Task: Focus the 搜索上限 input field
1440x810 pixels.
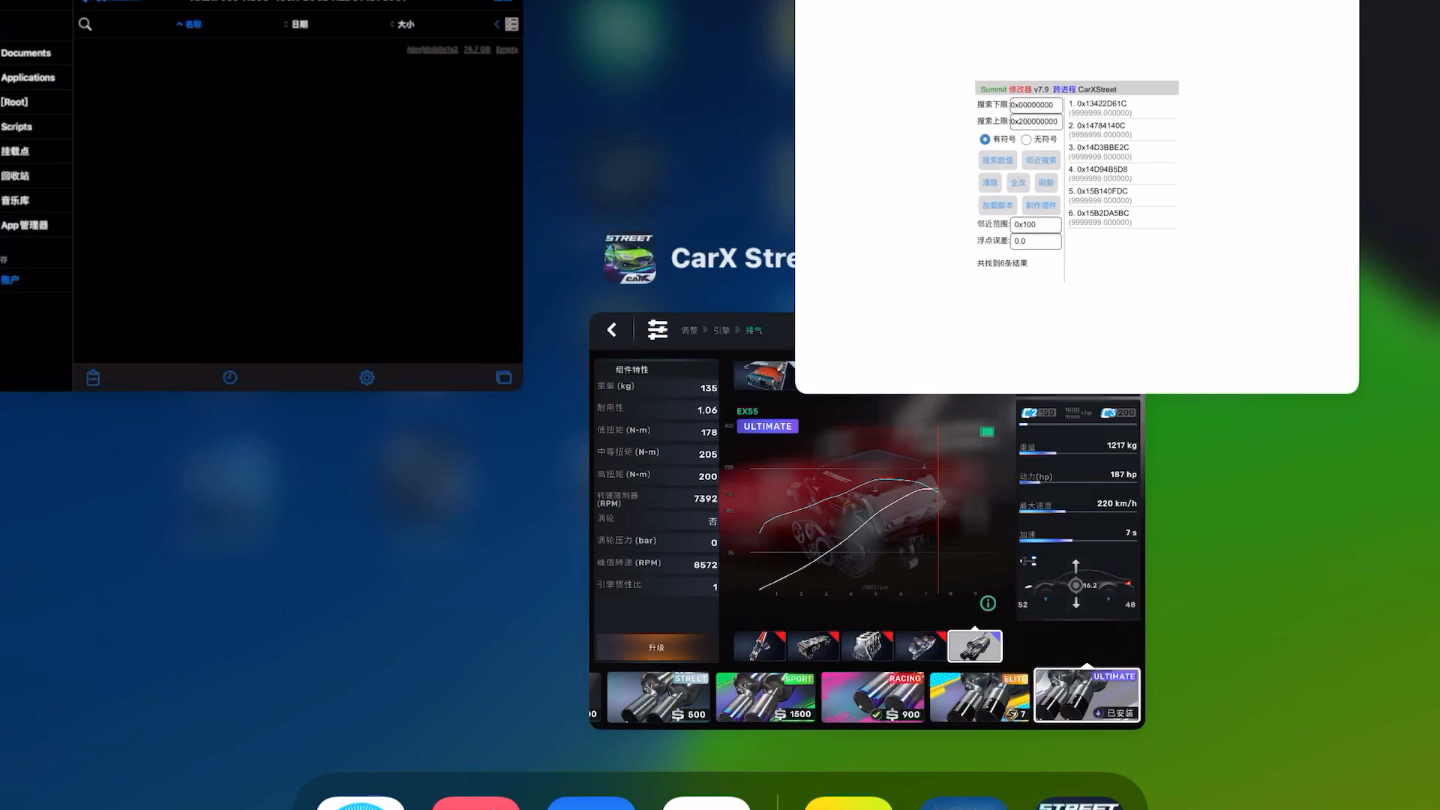Action: [1036, 122]
